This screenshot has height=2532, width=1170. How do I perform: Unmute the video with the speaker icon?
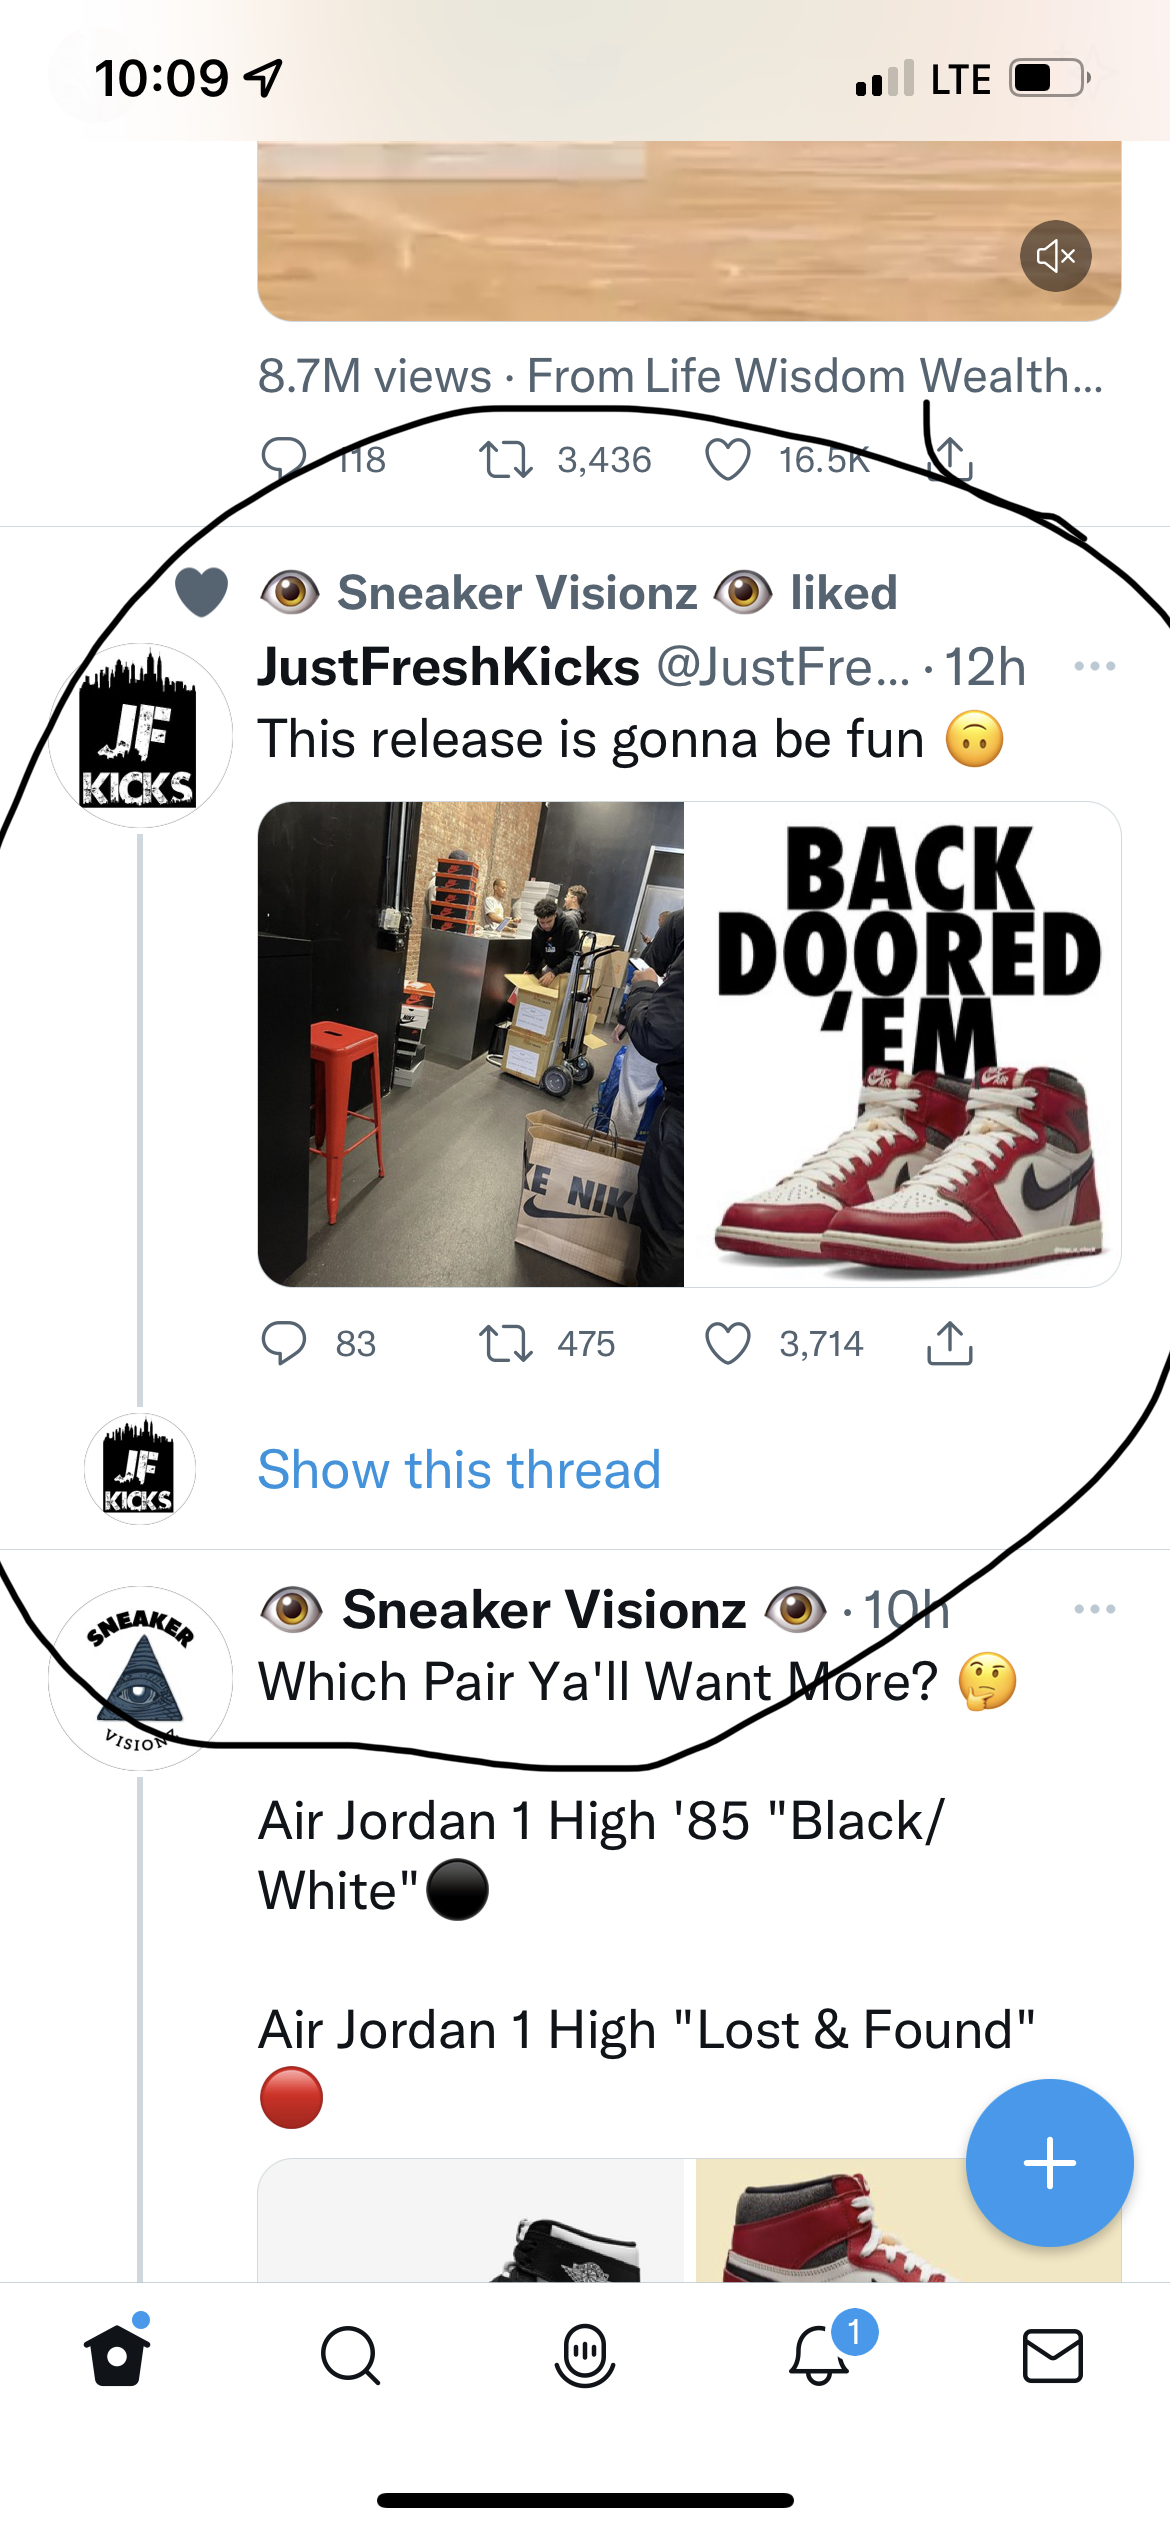pyautogui.click(x=1055, y=256)
